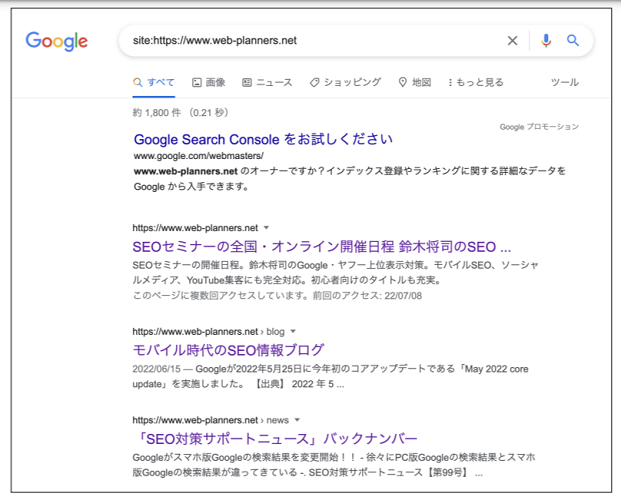The image size is (621, 500).
Task: Open the ツール options
Action: click(x=565, y=82)
